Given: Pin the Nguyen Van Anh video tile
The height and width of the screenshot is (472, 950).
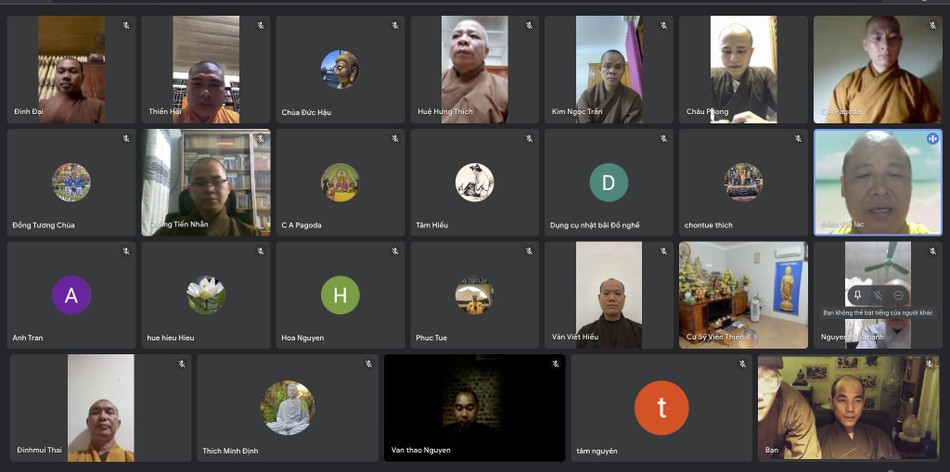Looking at the screenshot, I should pyautogui.click(x=857, y=295).
